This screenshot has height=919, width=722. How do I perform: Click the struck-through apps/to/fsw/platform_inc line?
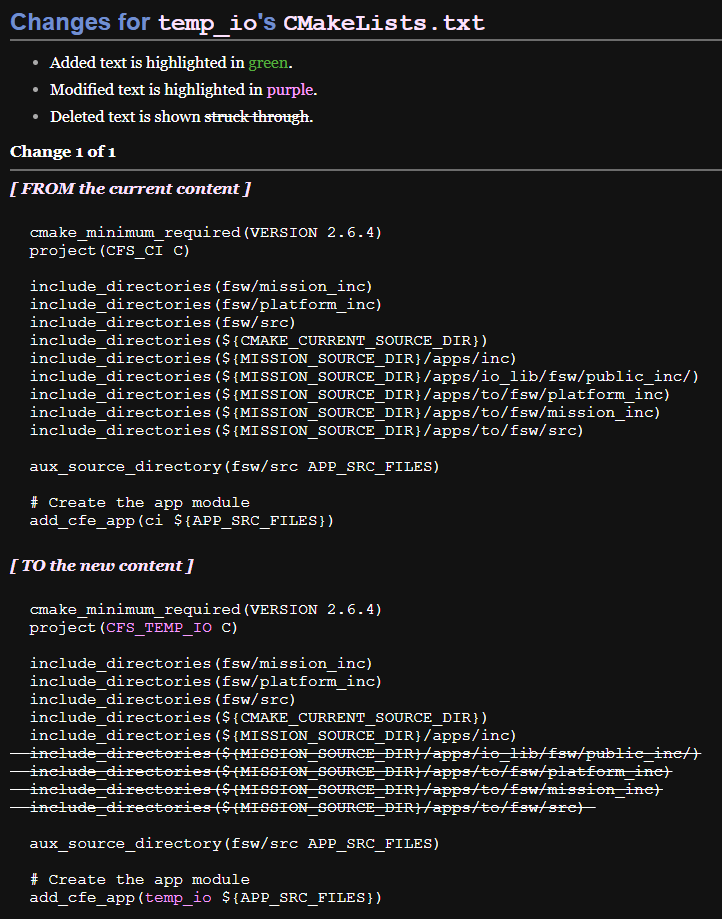(x=350, y=771)
